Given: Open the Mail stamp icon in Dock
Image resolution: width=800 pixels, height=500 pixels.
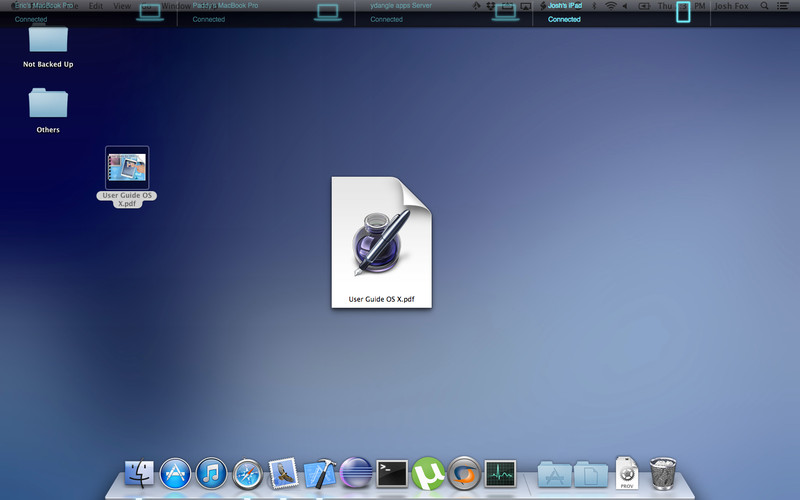Looking at the screenshot, I should [284, 473].
